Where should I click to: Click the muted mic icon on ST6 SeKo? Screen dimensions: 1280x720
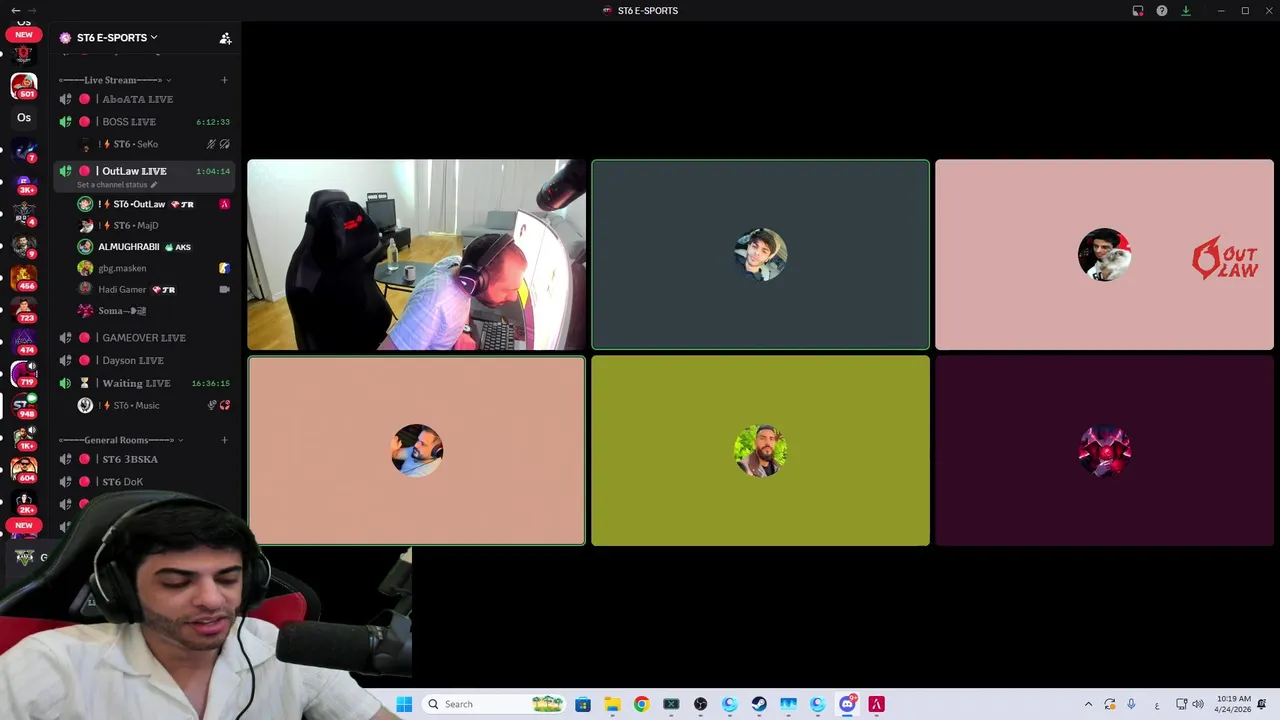coord(211,144)
